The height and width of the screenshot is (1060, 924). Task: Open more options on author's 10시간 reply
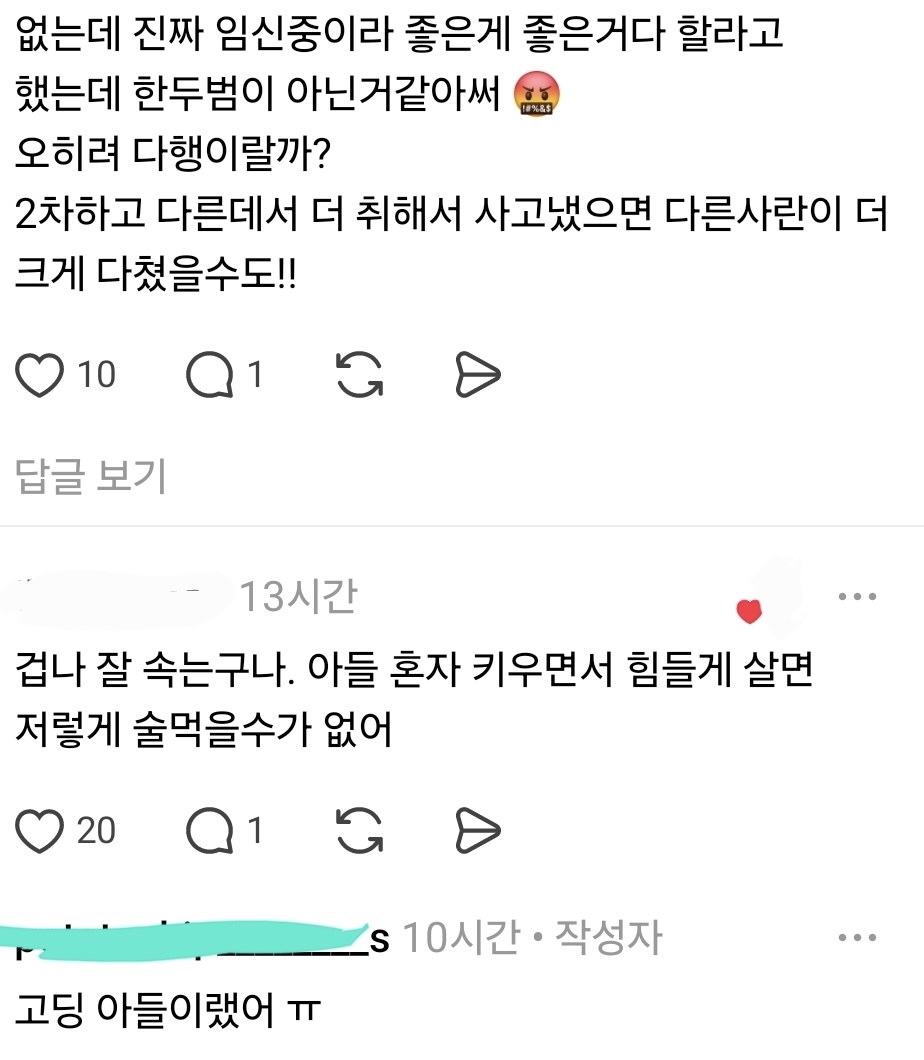point(857,937)
